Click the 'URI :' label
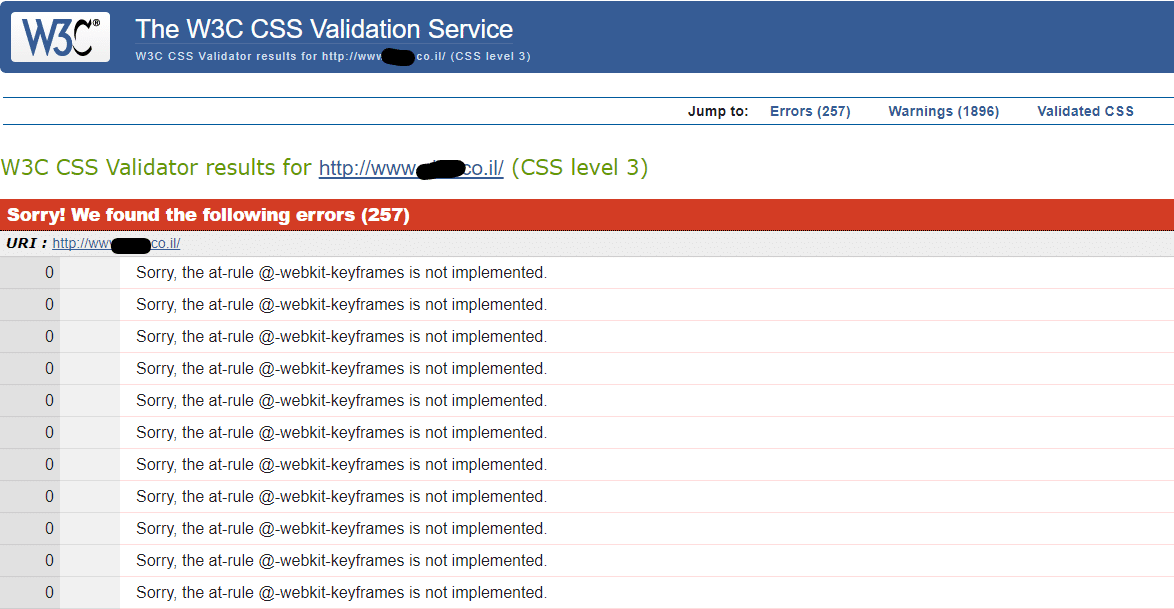This screenshot has width=1174, height=609. (27, 243)
